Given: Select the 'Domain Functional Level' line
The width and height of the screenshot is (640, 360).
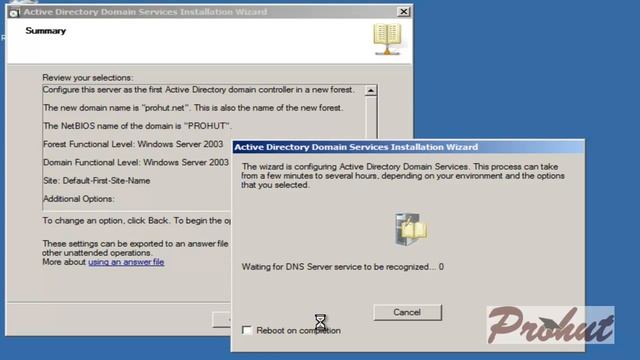Looking at the screenshot, I should coord(136,162).
